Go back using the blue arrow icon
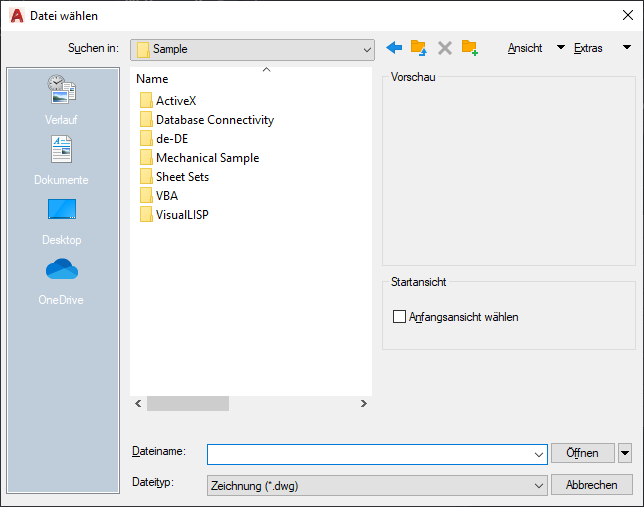This screenshot has width=644, height=507. [394, 48]
